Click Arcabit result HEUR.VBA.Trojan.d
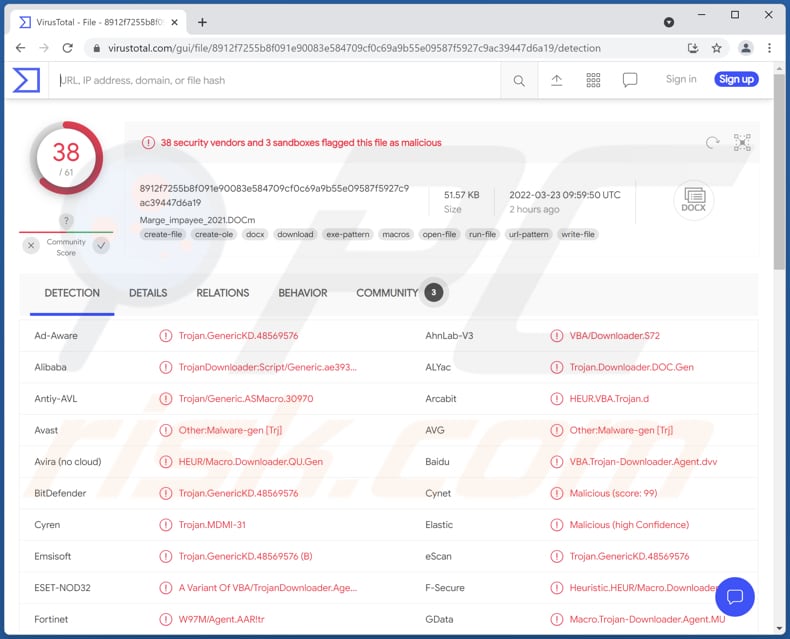Viewport: 790px width, 639px height. (609, 399)
